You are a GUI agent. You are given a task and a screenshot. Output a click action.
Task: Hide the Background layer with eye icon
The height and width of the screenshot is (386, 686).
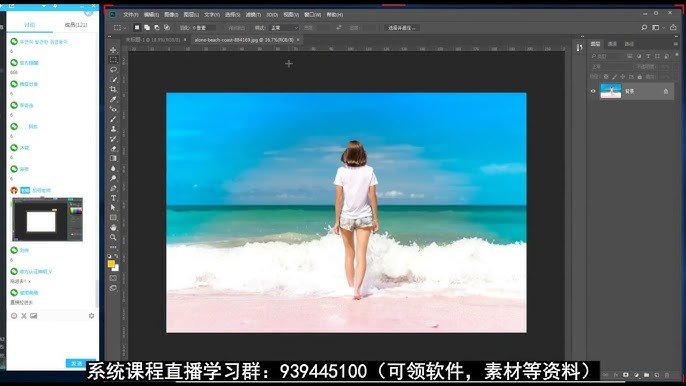593,91
